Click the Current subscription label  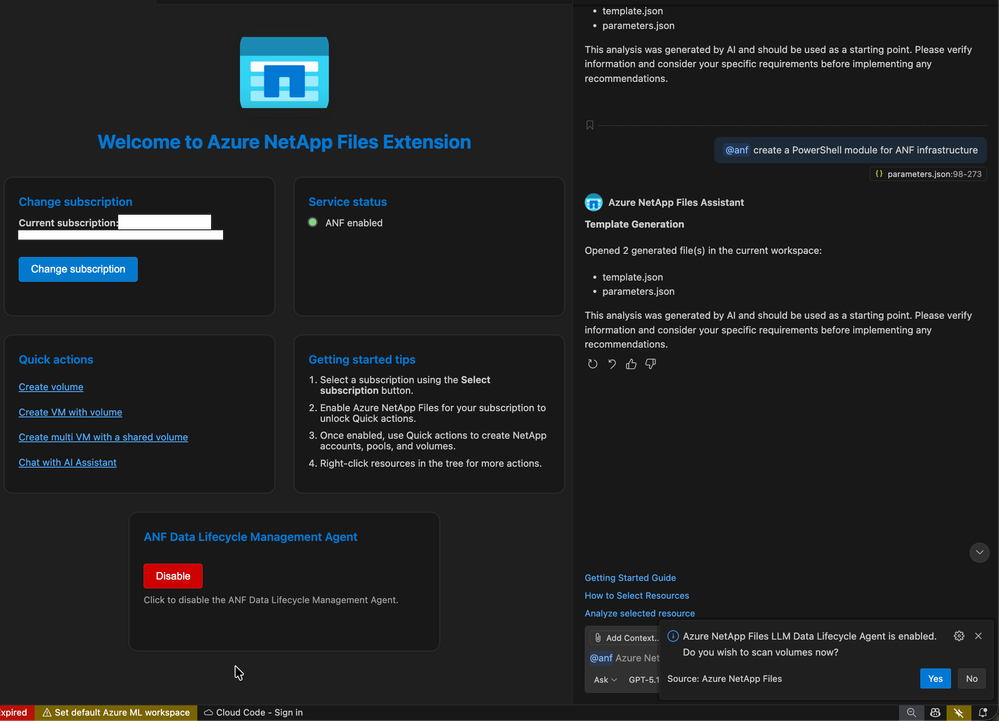[68, 223]
